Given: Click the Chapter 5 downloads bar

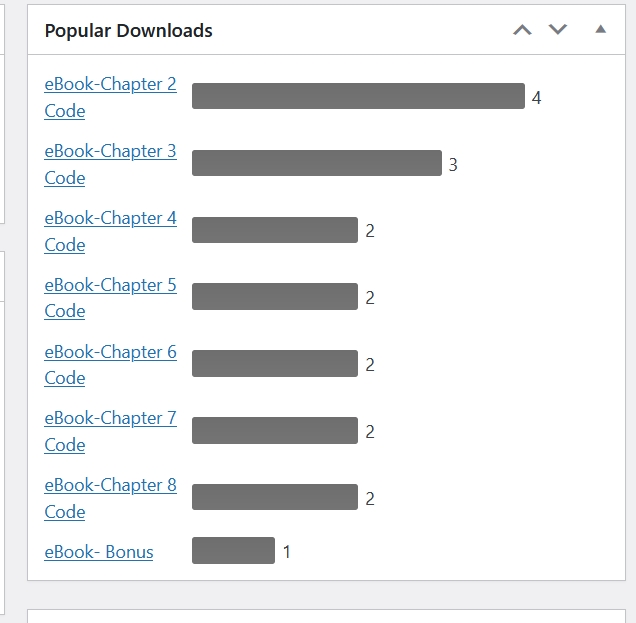Looking at the screenshot, I should click(x=274, y=296).
